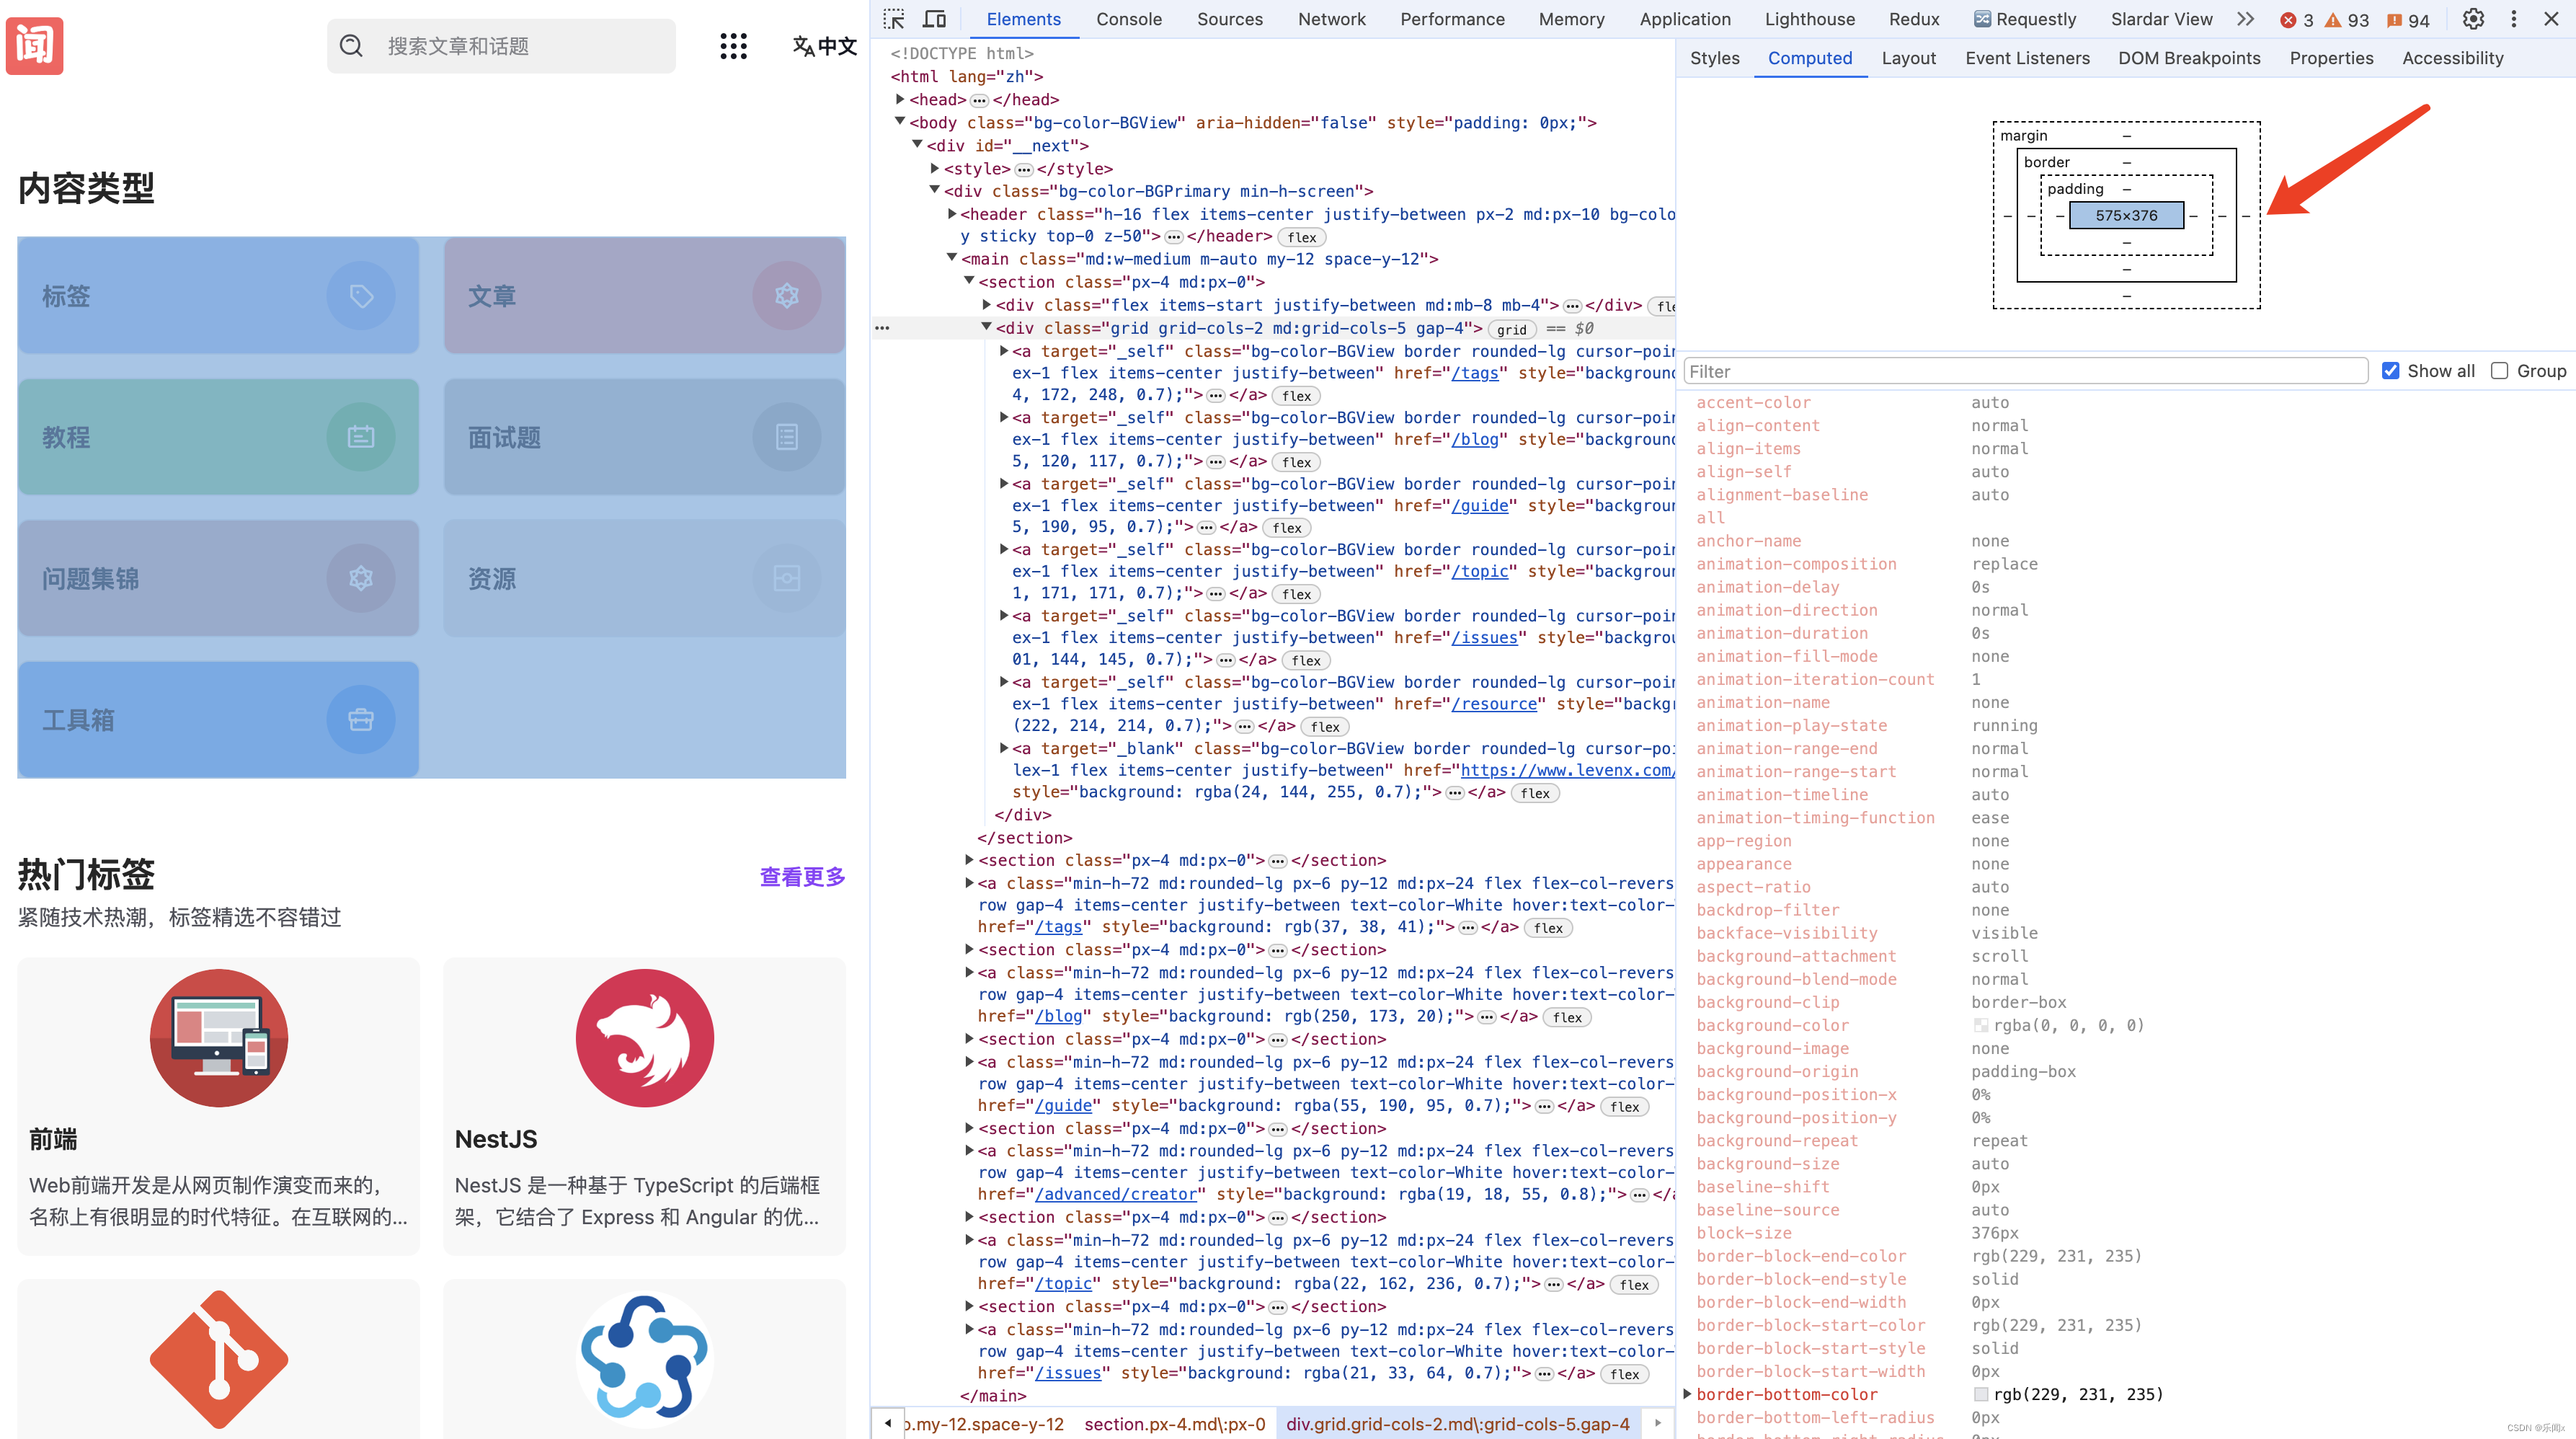The image size is (2576, 1439).
Task: Expand border-bottom-color computed property
Action: coord(1688,1394)
